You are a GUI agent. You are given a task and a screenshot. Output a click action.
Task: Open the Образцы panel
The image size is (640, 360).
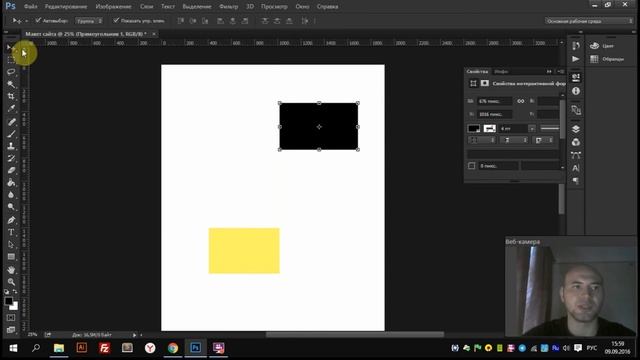(x=607, y=59)
